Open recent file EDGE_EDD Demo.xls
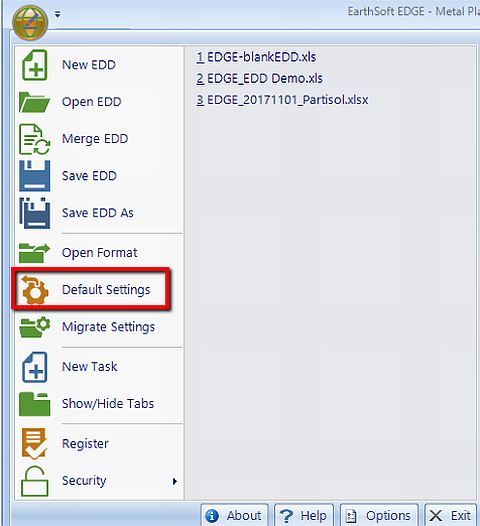Screen dimensions: 480x526 click(x=260, y=78)
